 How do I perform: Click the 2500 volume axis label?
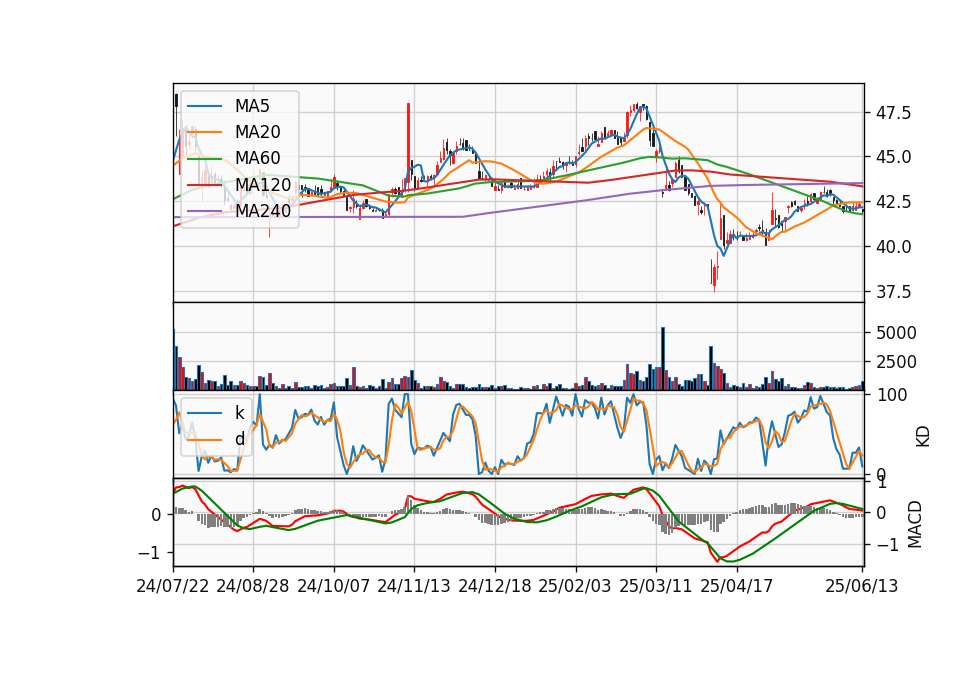click(x=896, y=362)
